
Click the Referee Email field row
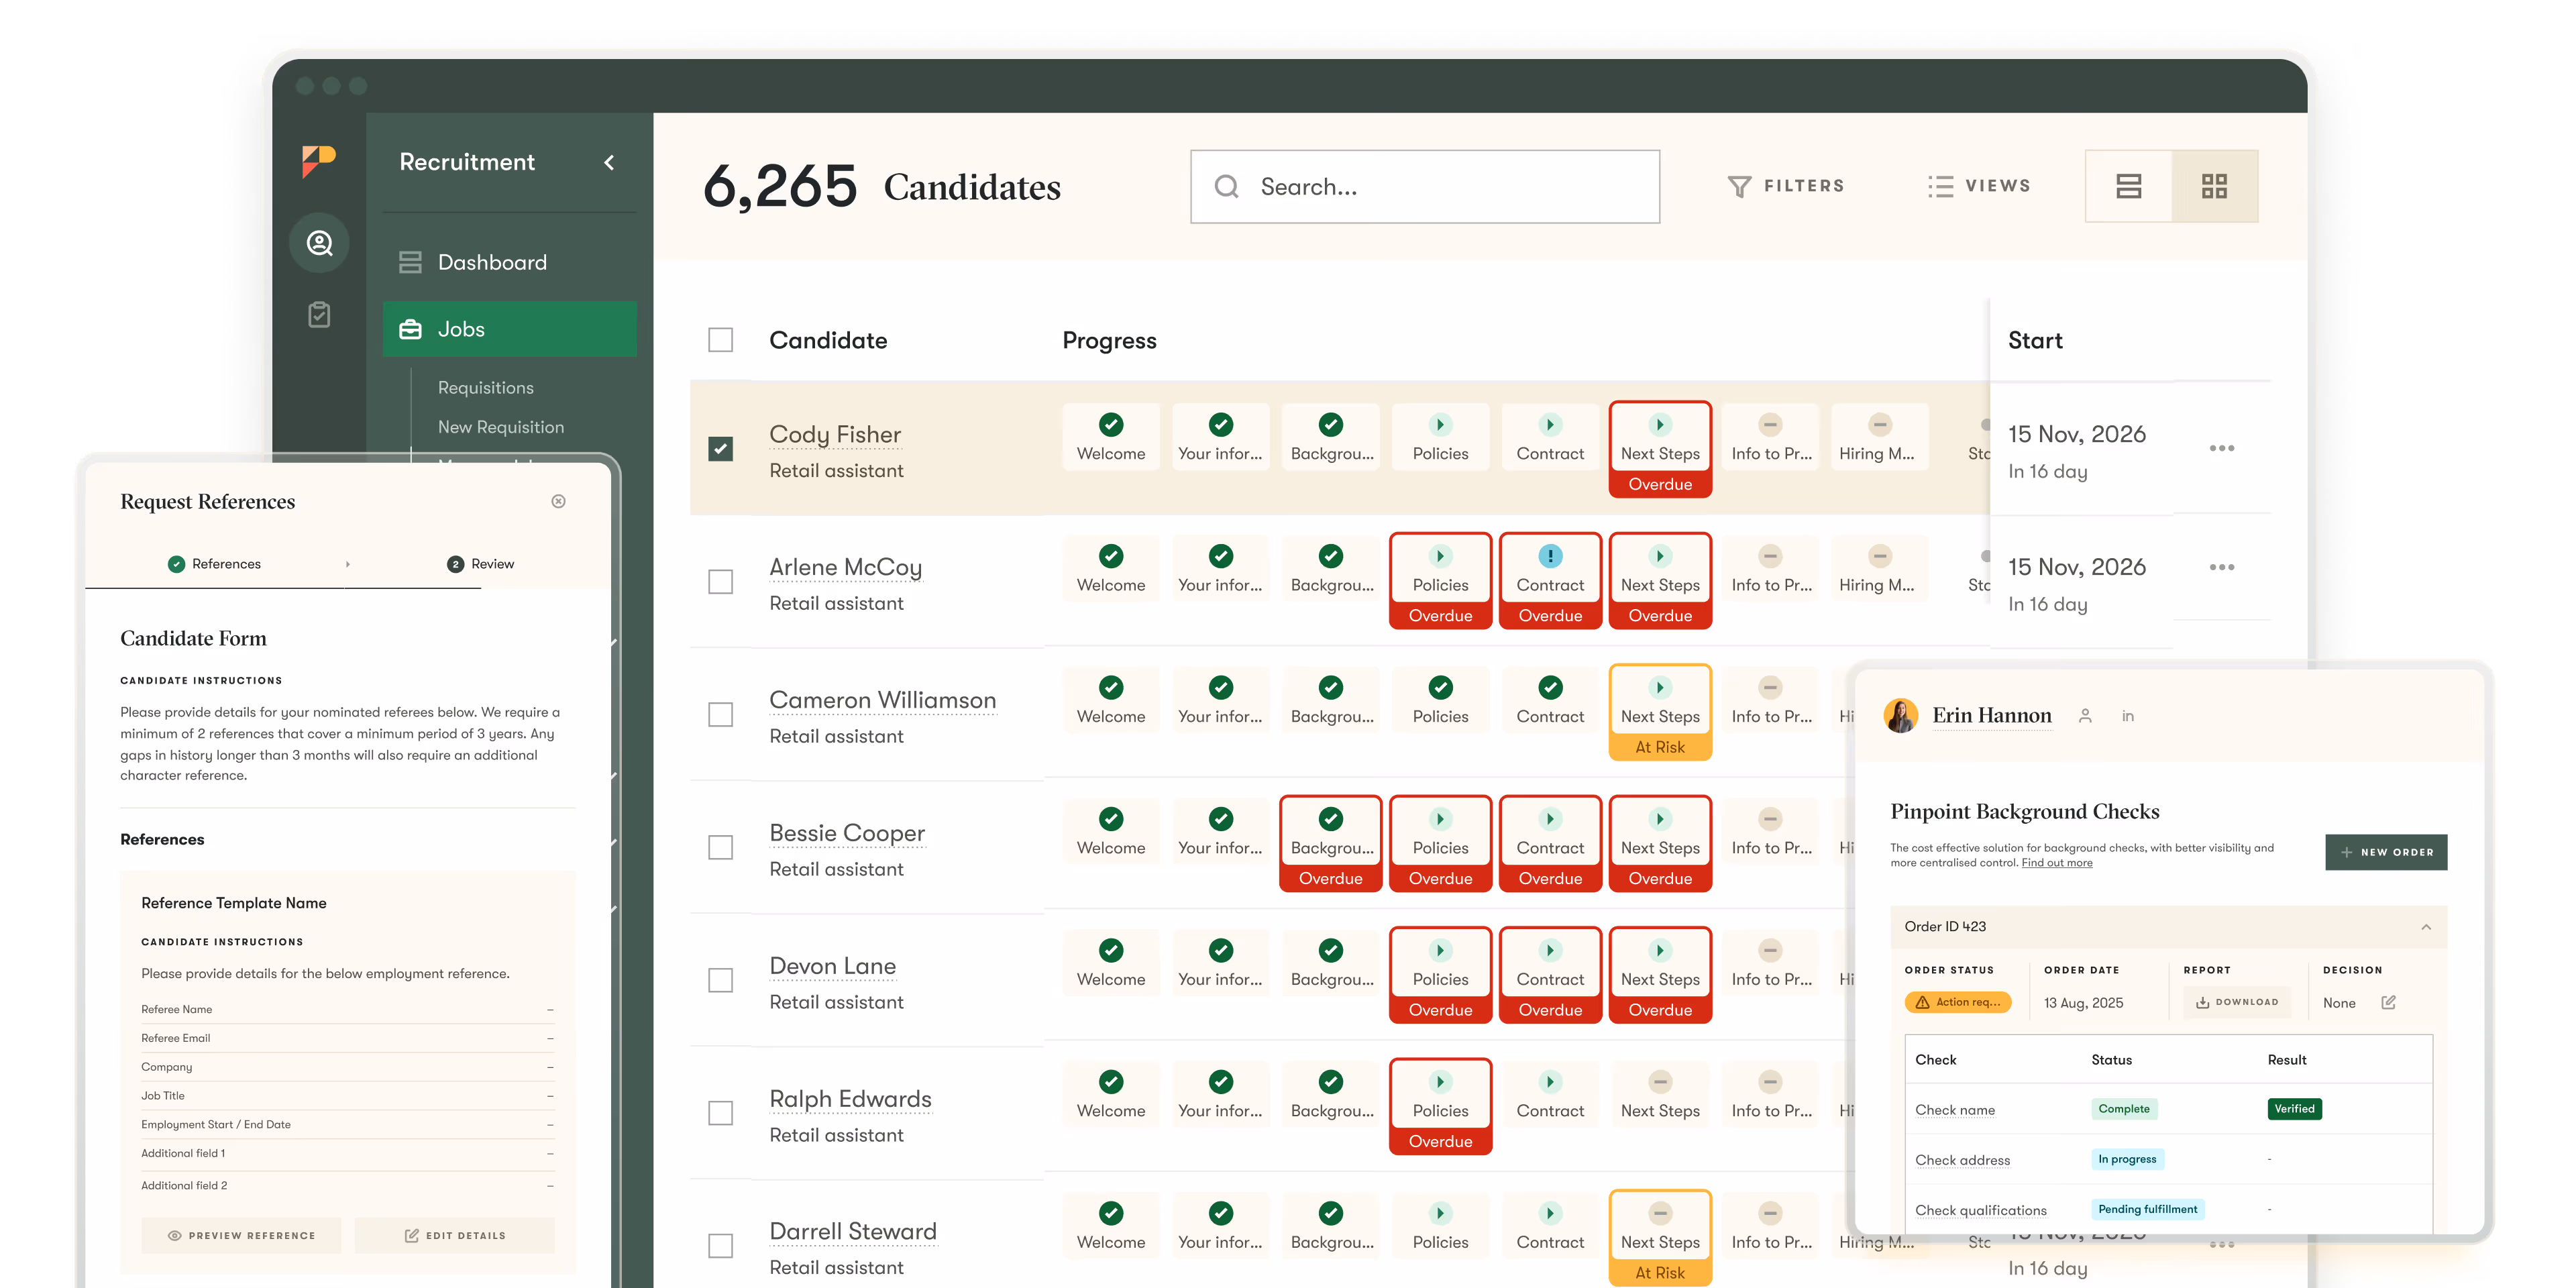click(x=347, y=1039)
